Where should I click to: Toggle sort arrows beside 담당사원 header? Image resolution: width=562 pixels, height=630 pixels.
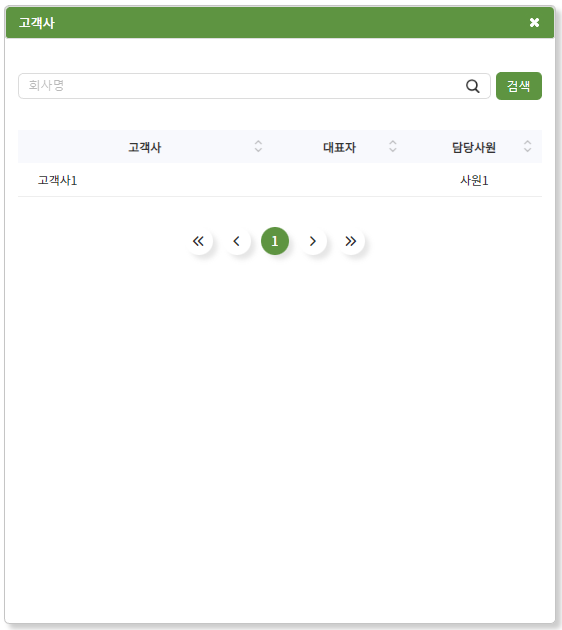[527, 146]
